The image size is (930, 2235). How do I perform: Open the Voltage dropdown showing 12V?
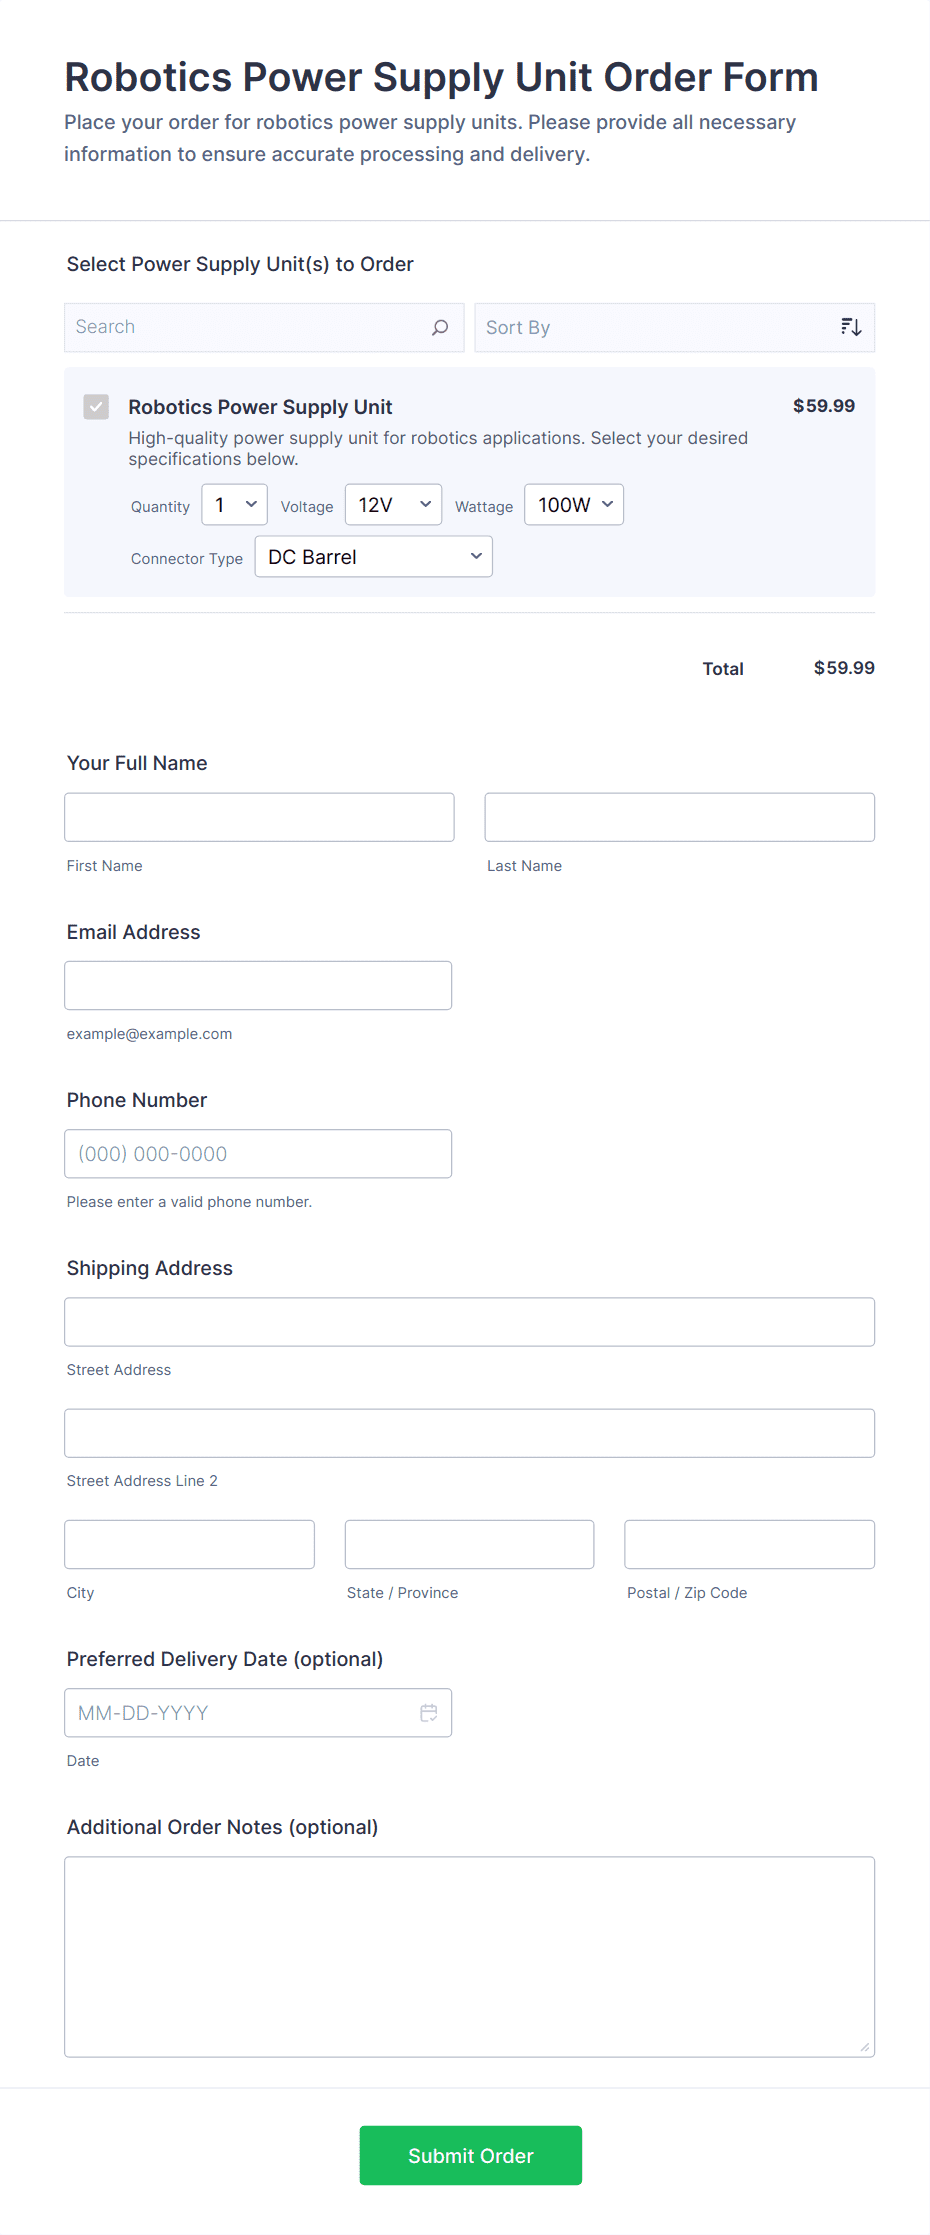pyautogui.click(x=392, y=504)
